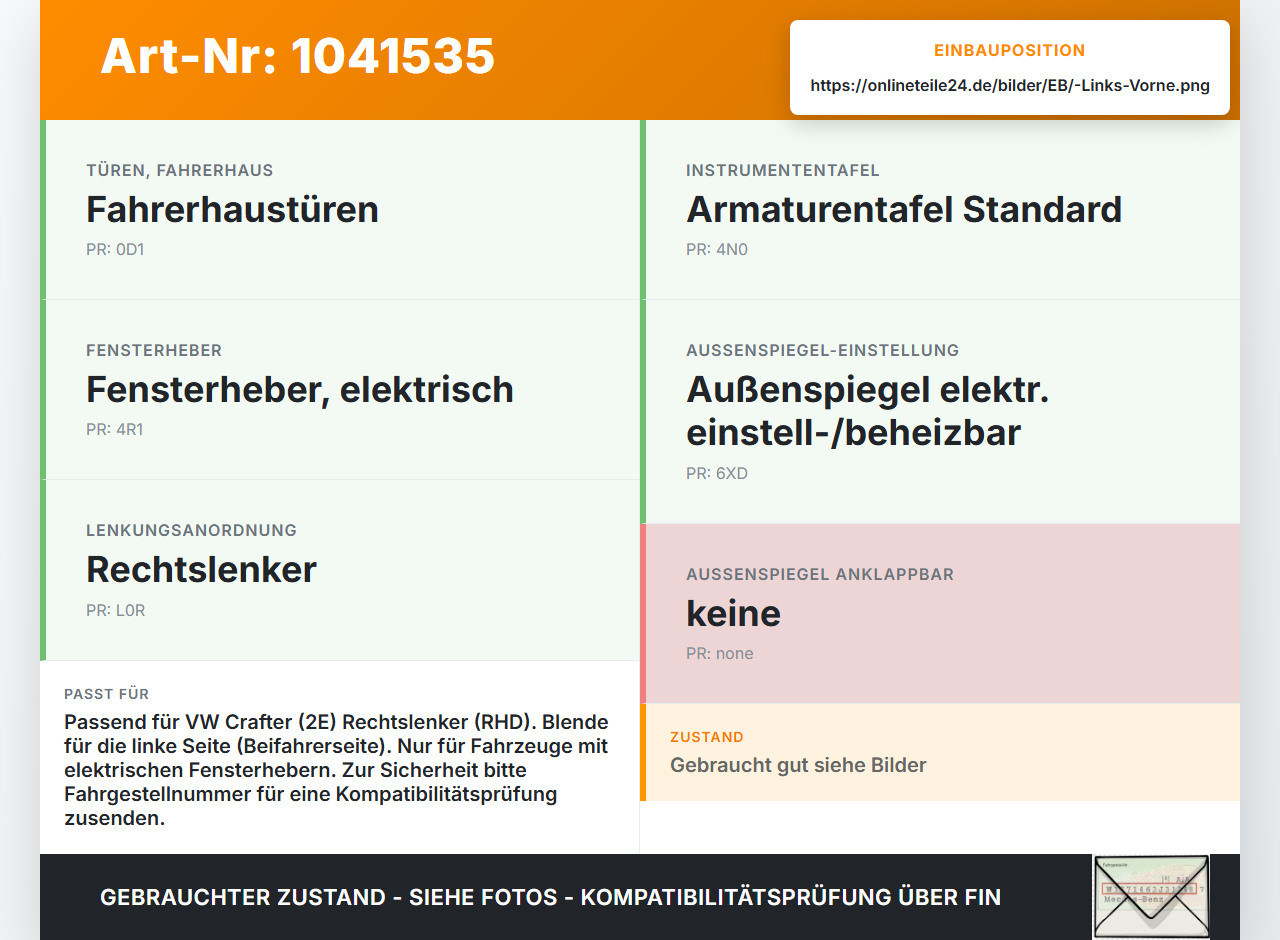
Task: Click the PR code 'L0R'
Action: tap(130, 610)
